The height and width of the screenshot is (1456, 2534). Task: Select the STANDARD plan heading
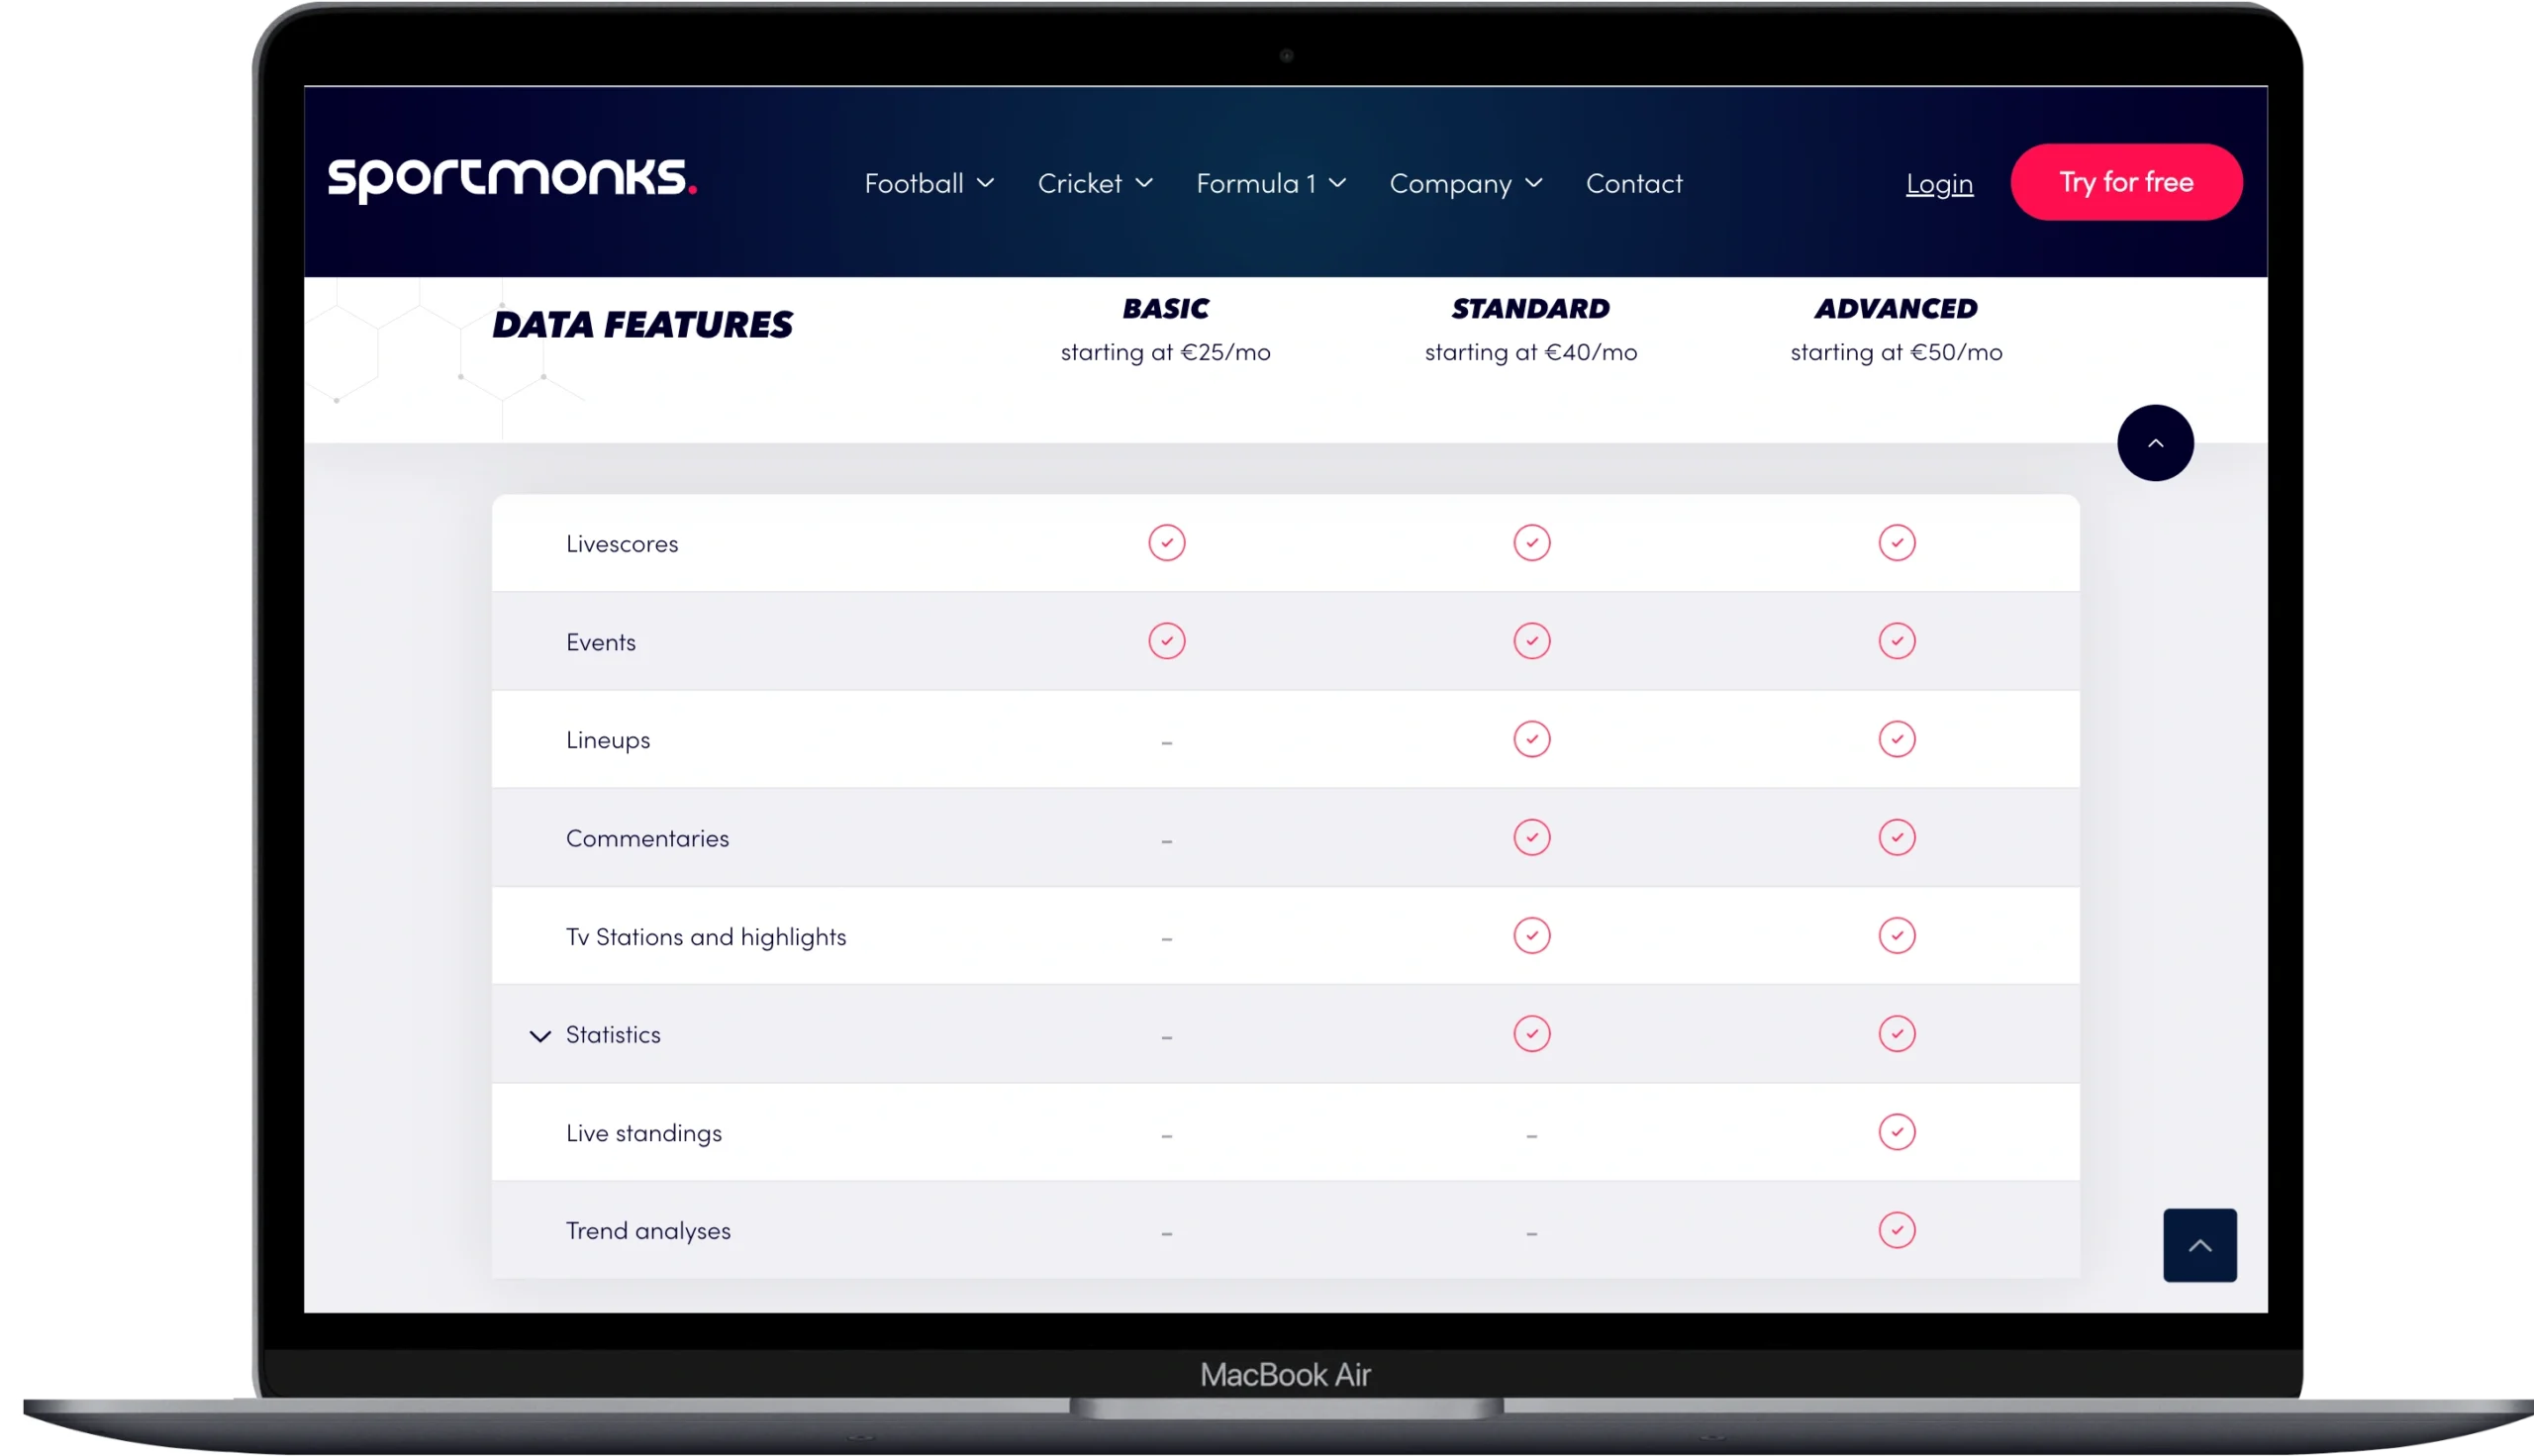pos(1530,309)
